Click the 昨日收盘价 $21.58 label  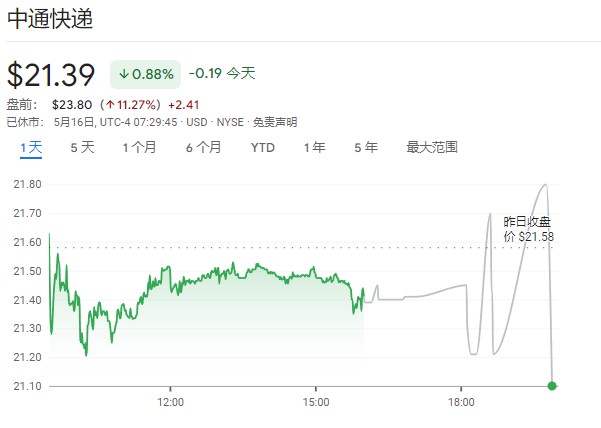pos(529,229)
